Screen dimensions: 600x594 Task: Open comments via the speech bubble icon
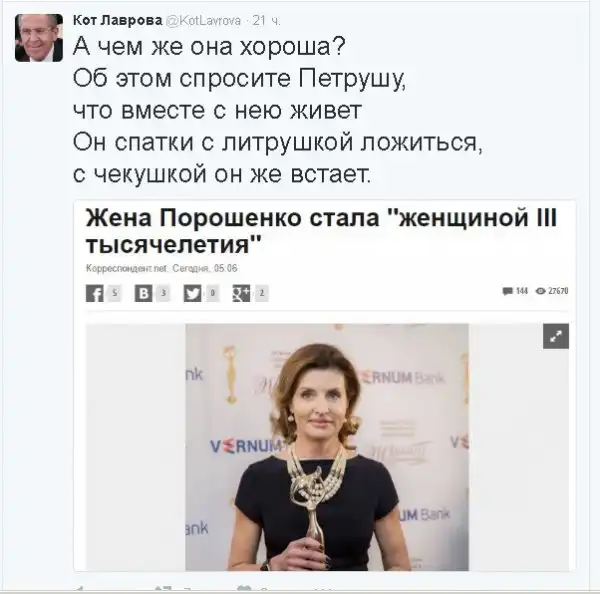click(507, 291)
